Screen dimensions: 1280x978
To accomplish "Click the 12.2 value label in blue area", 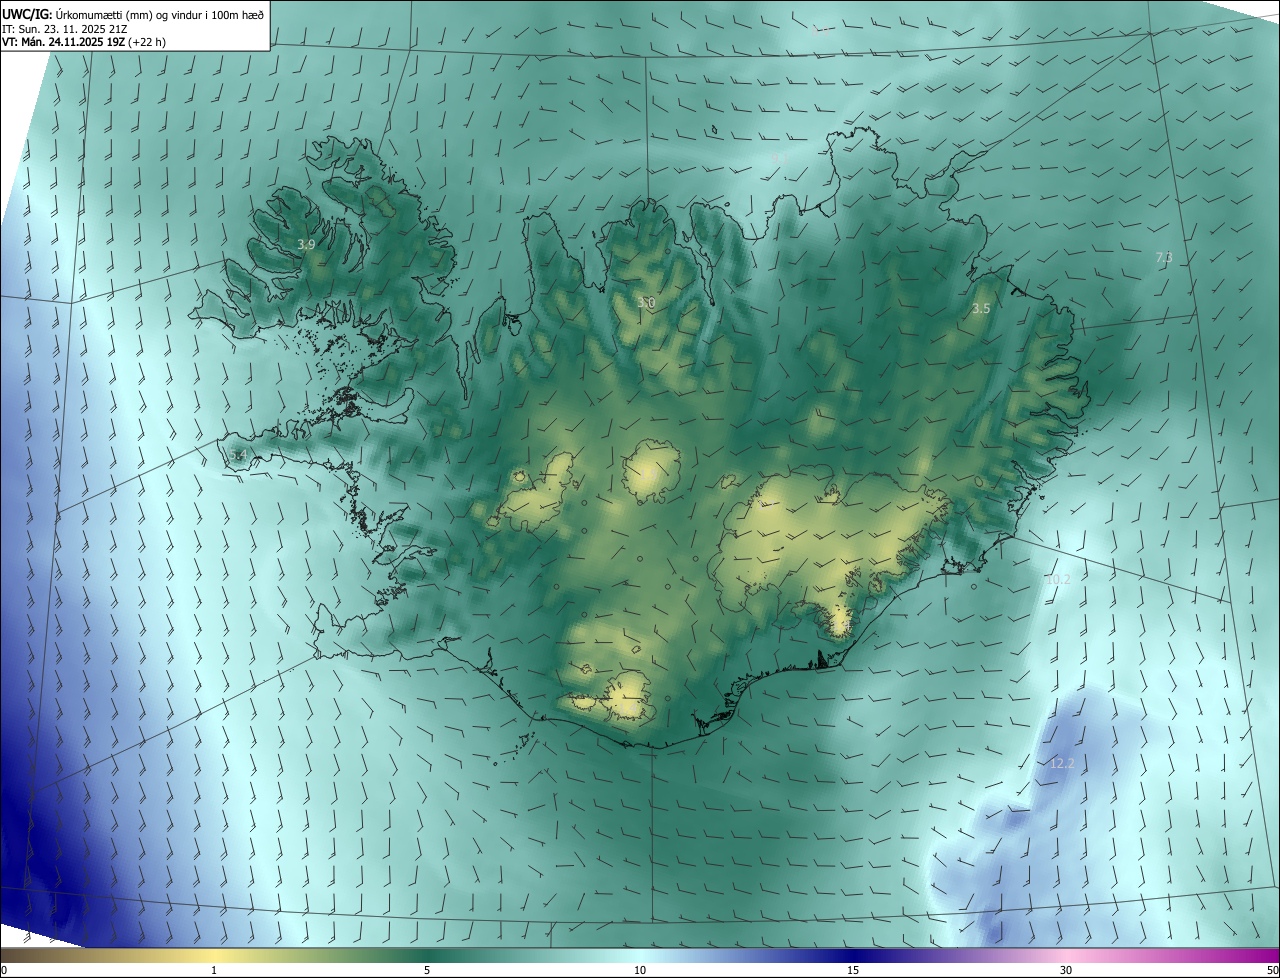I will (1062, 764).
